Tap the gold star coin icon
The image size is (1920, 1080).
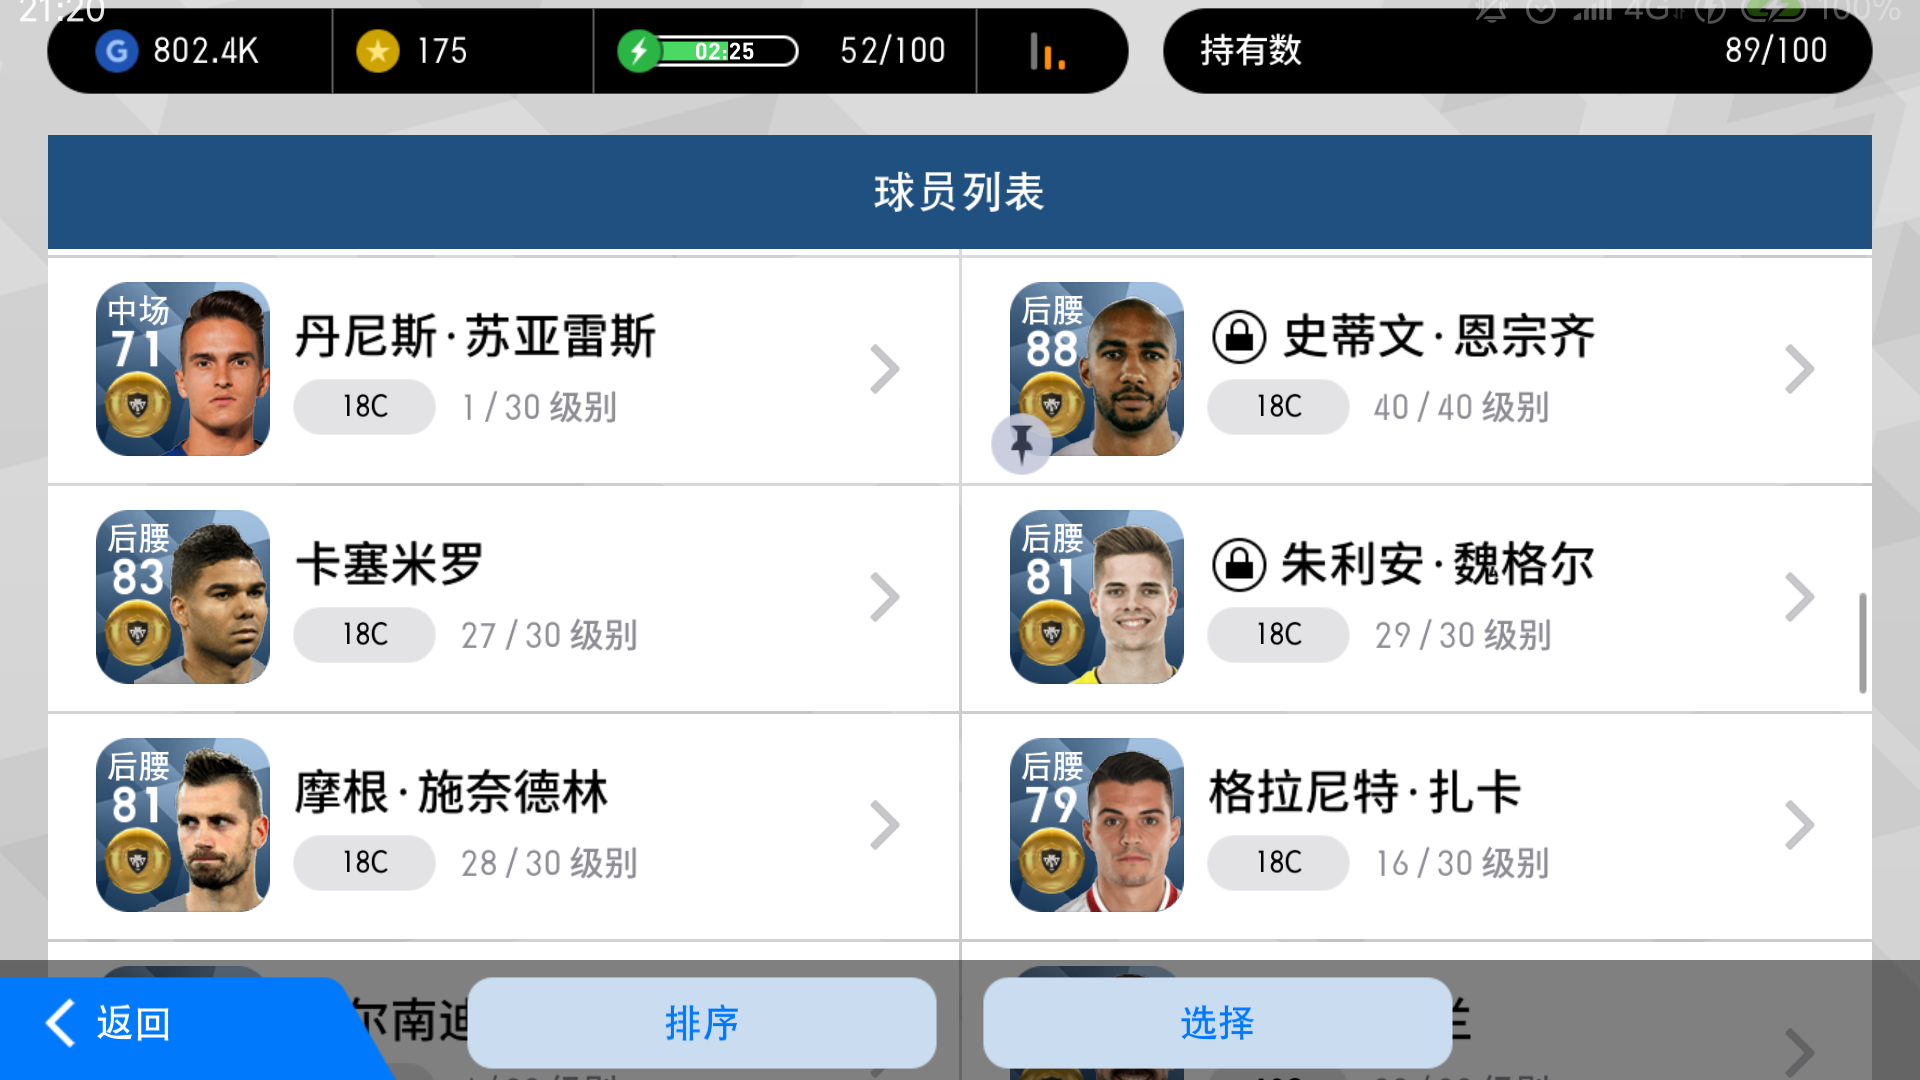pos(378,51)
